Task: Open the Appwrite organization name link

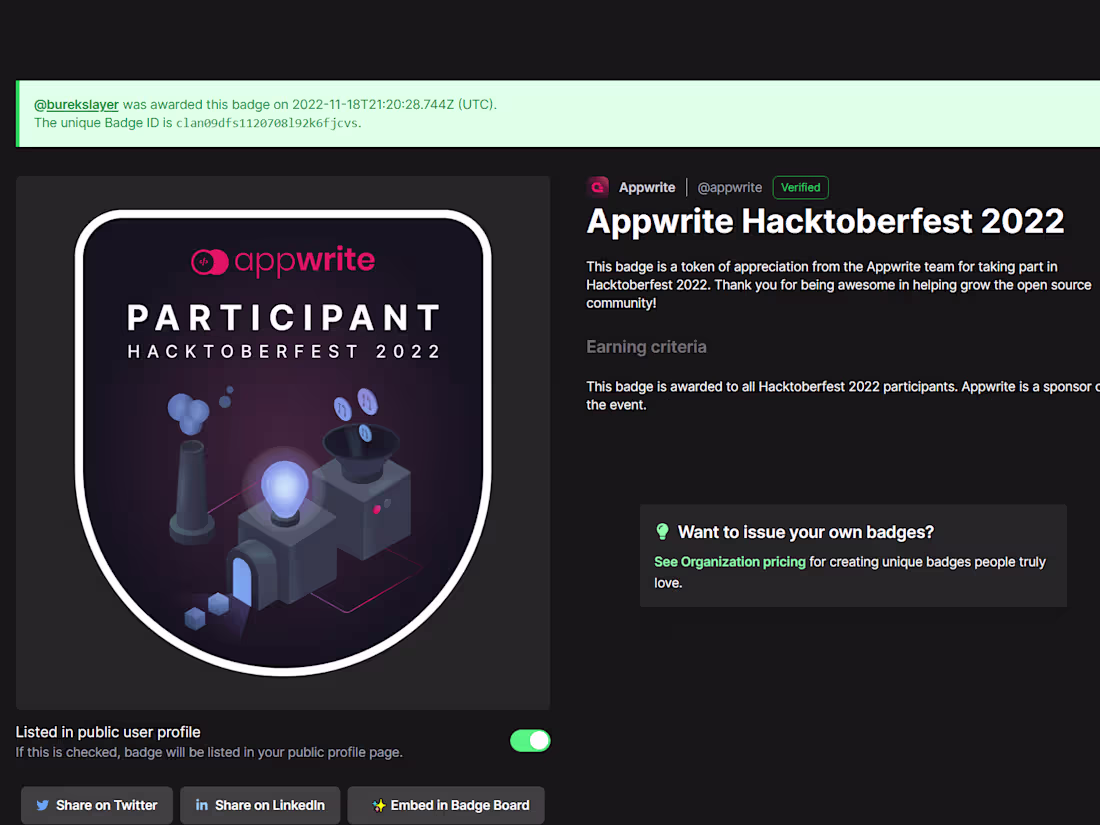Action: [x=647, y=187]
